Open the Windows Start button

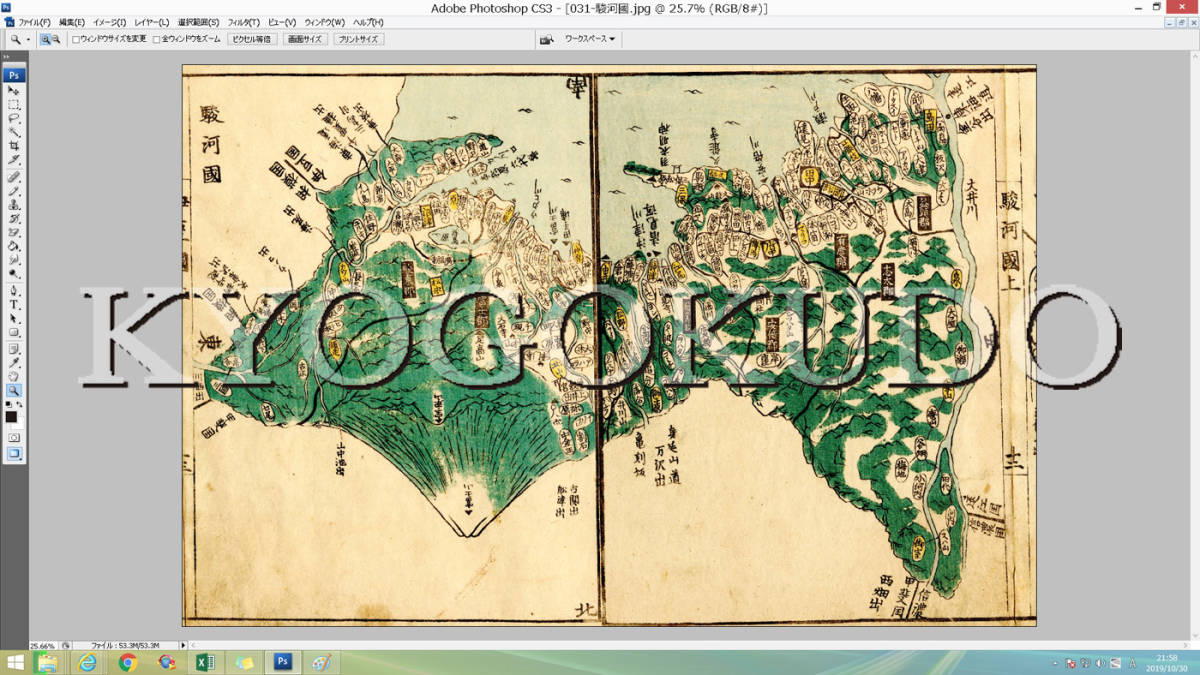[15, 662]
